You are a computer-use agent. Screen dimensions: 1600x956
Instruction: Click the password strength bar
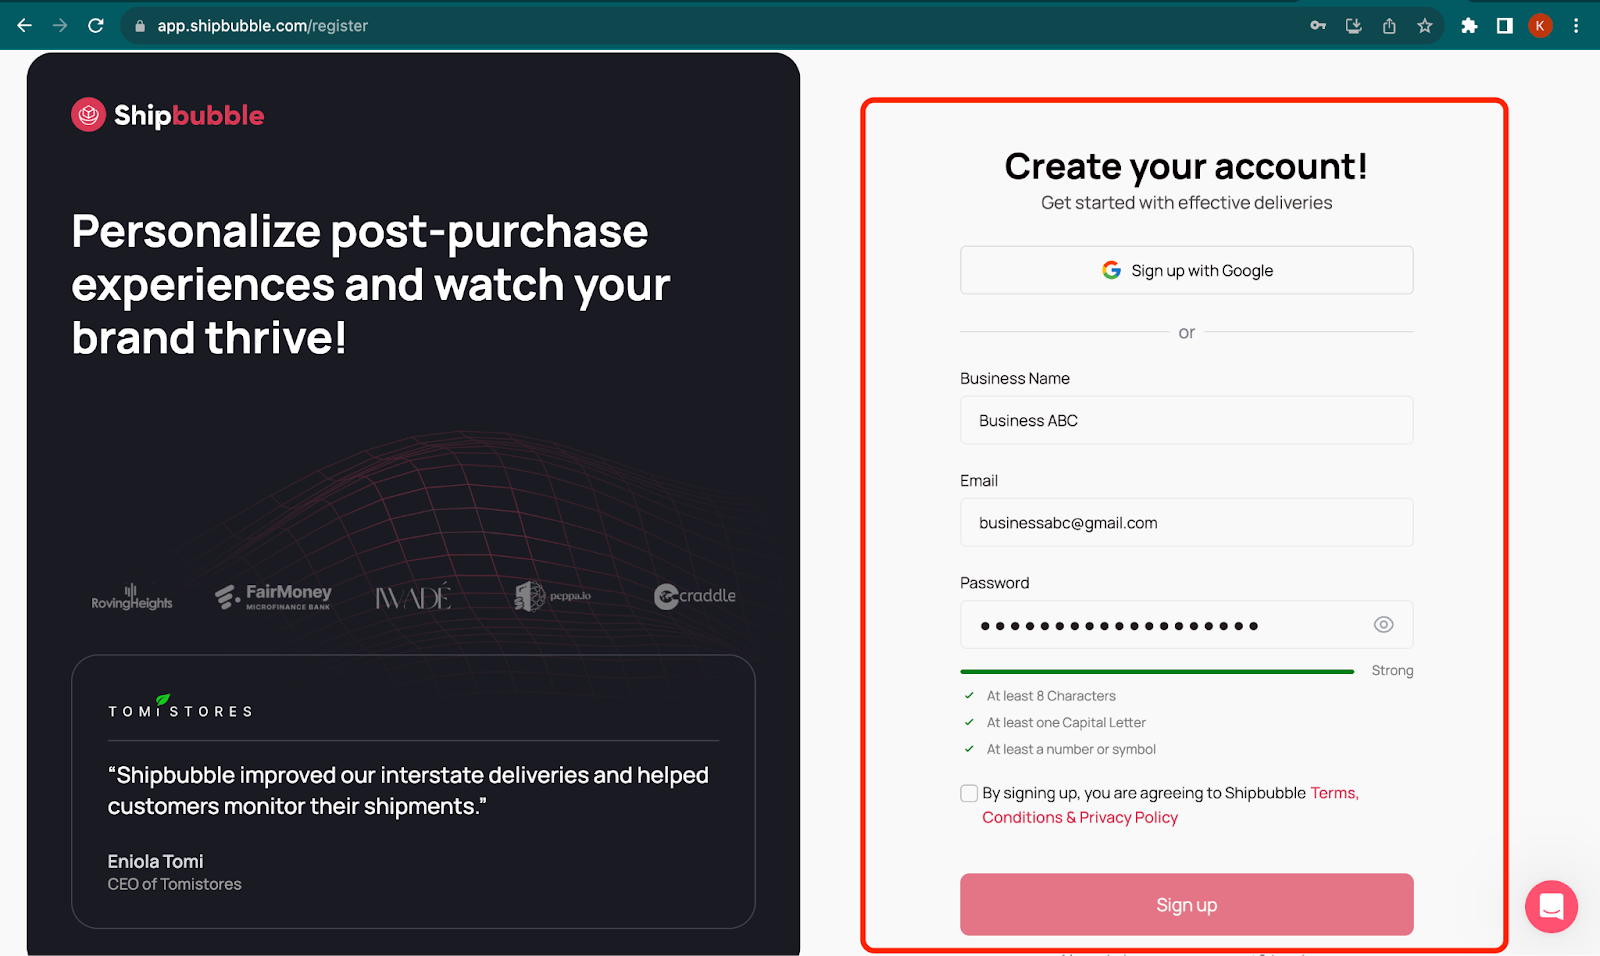coord(1157,671)
